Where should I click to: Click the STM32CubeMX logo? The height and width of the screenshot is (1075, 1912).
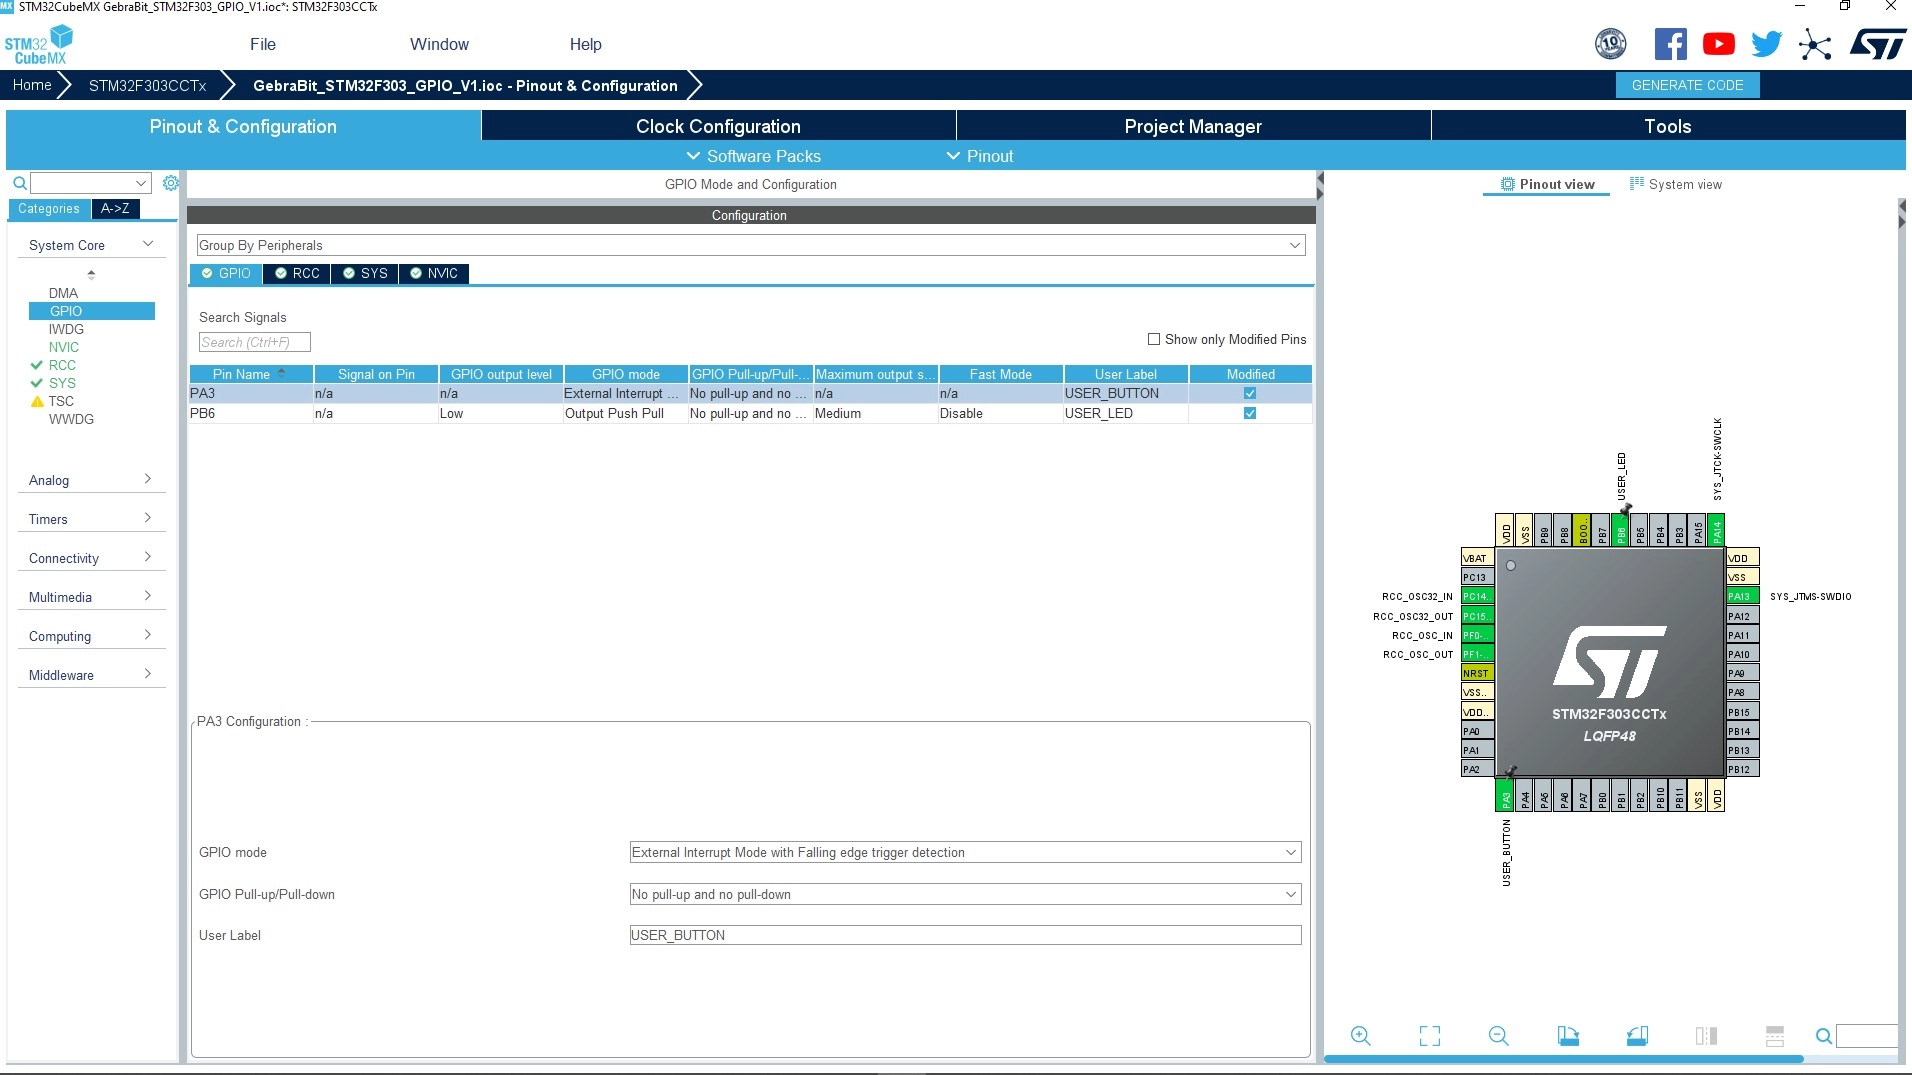[x=39, y=45]
